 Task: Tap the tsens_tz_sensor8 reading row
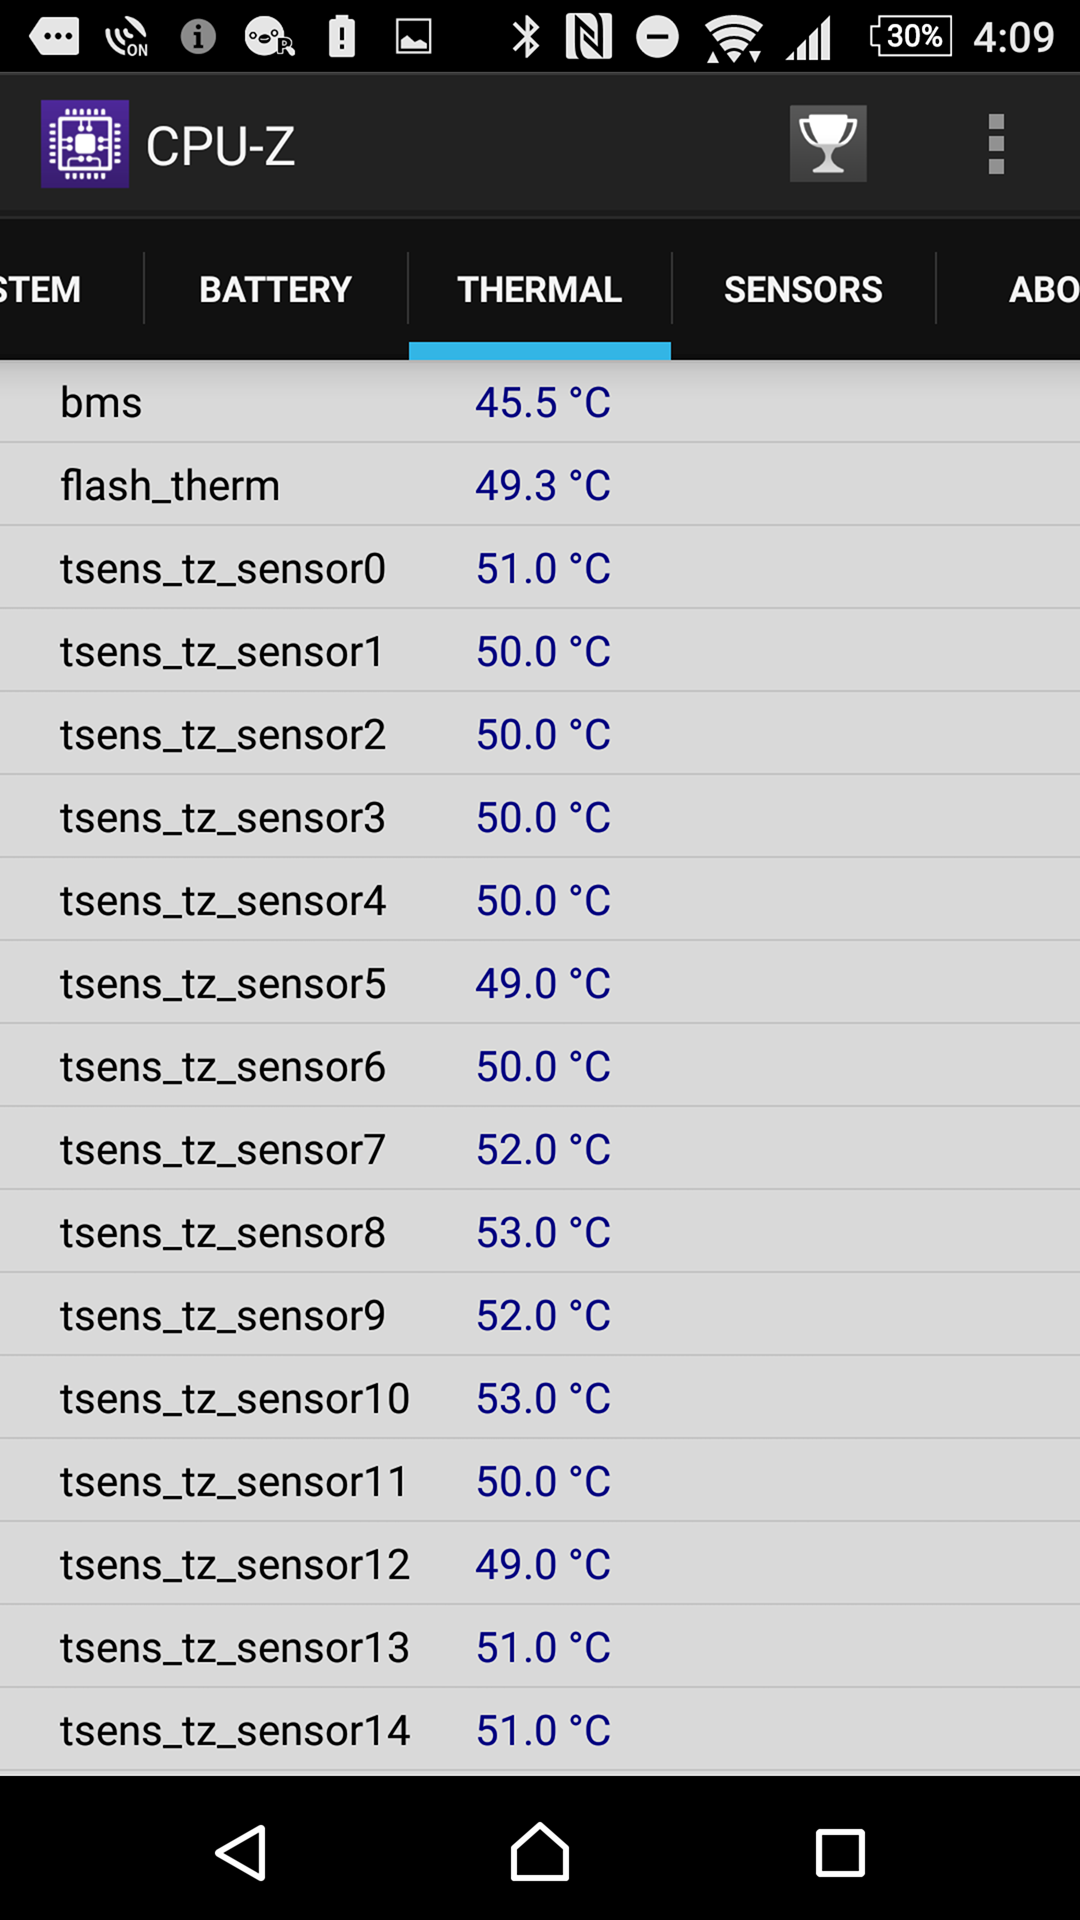(540, 1232)
